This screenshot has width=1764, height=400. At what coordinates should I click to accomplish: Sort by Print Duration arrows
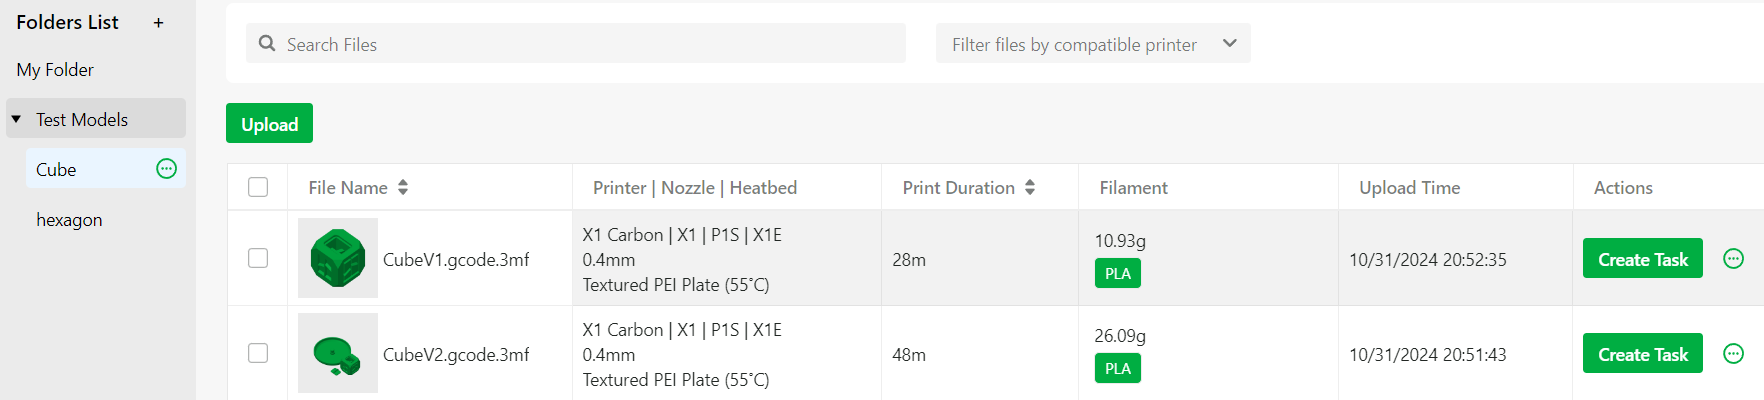point(1030,187)
